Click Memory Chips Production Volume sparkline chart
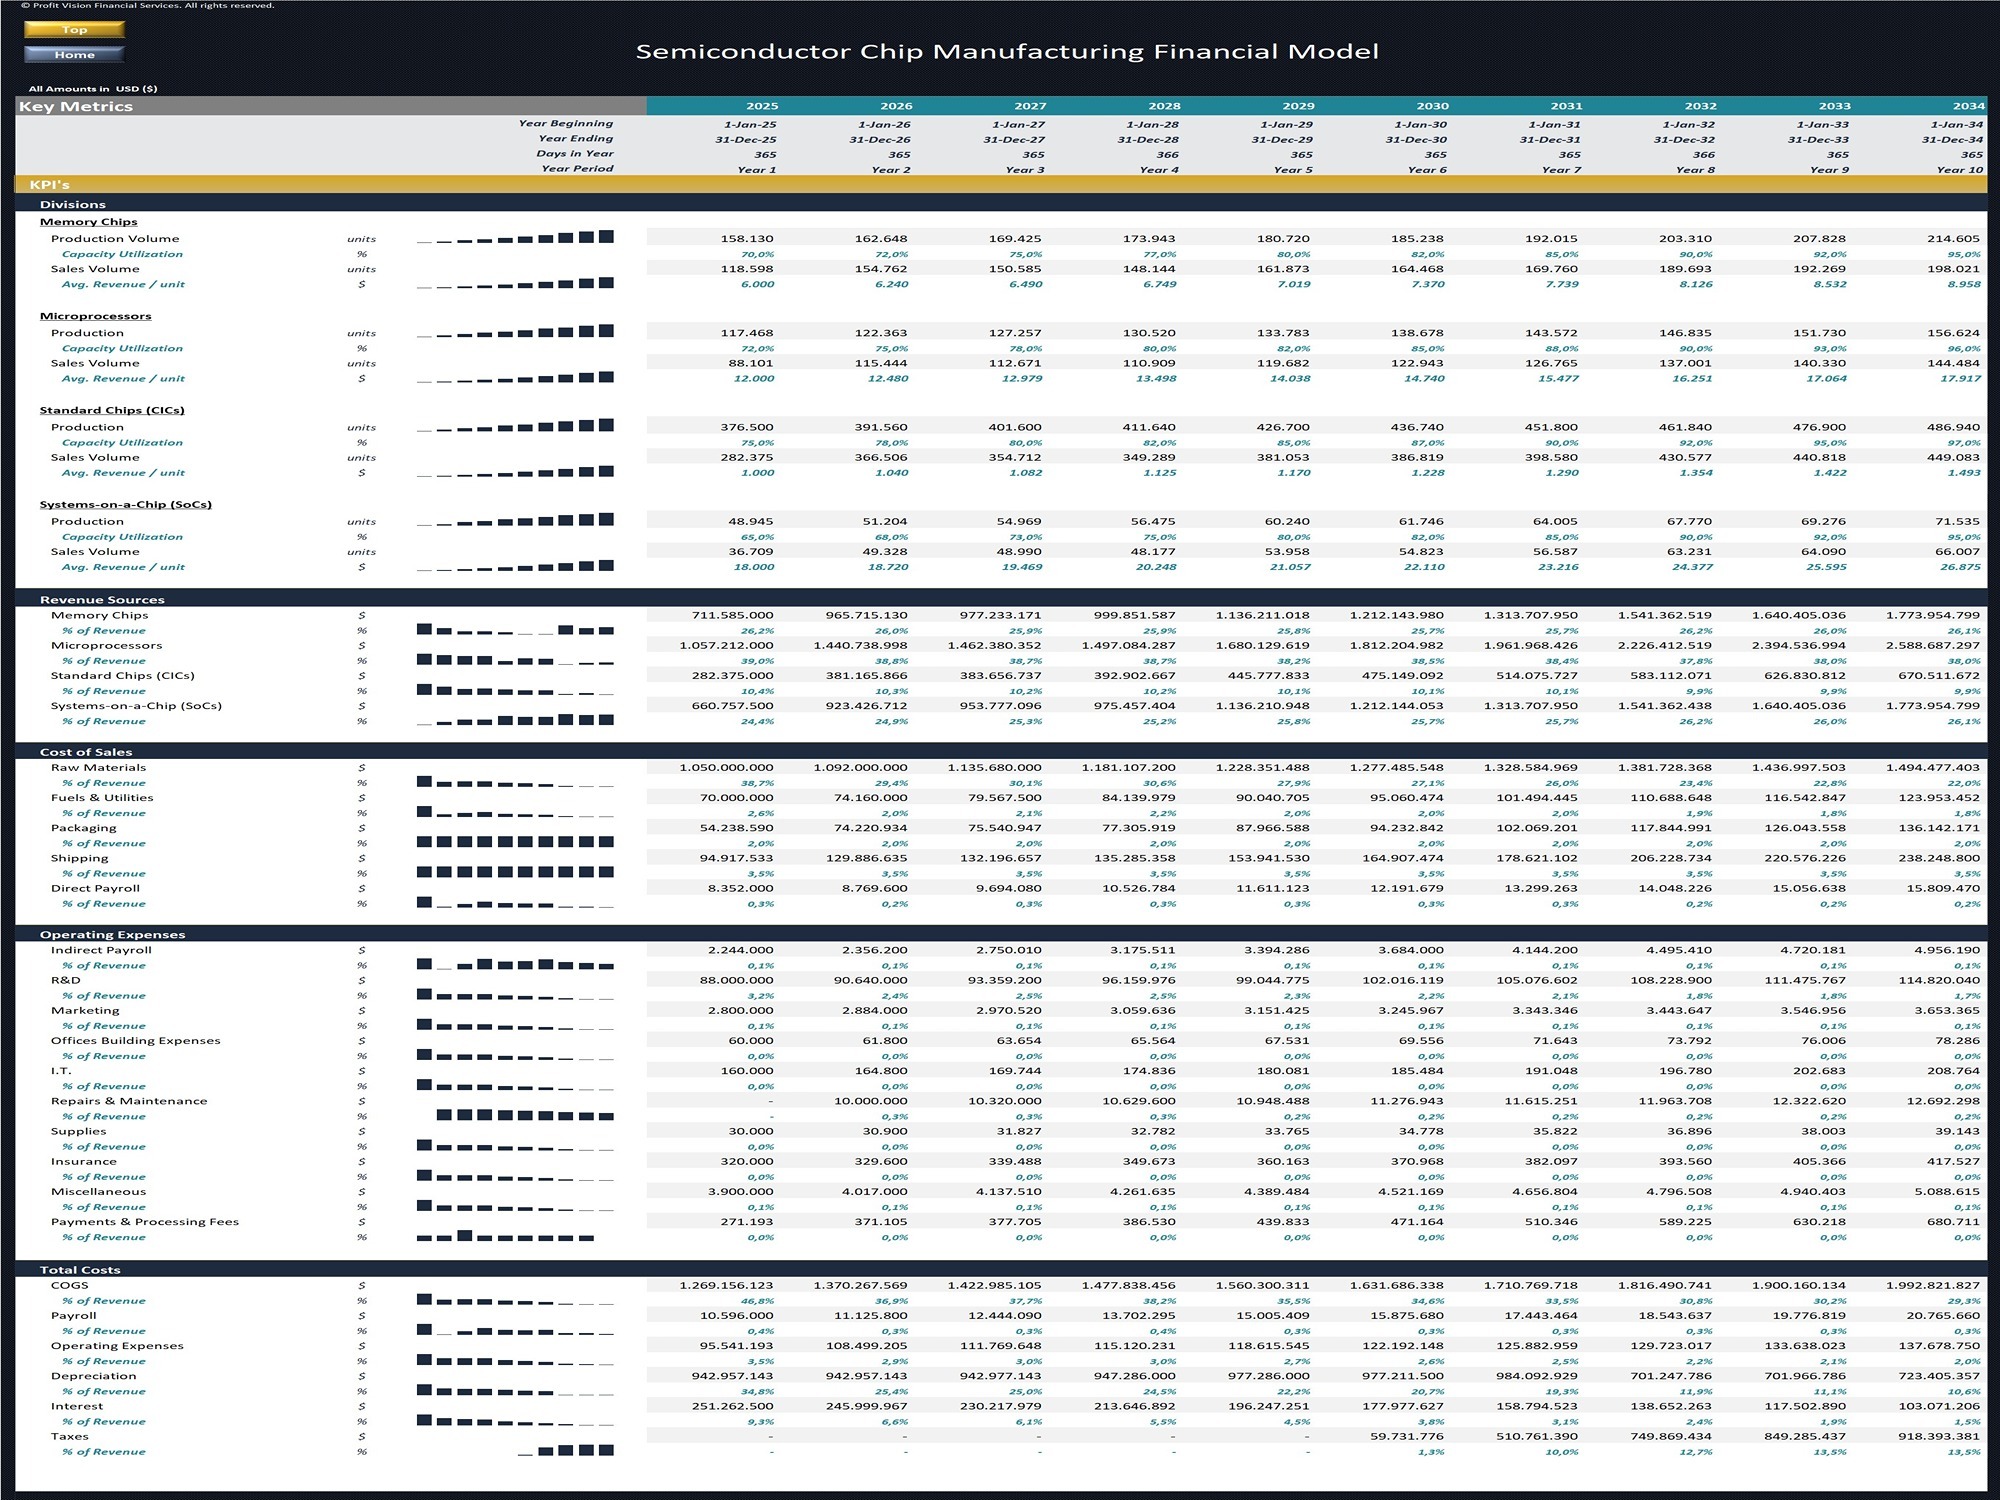This screenshot has width=2000, height=1500. click(x=515, y=237)
